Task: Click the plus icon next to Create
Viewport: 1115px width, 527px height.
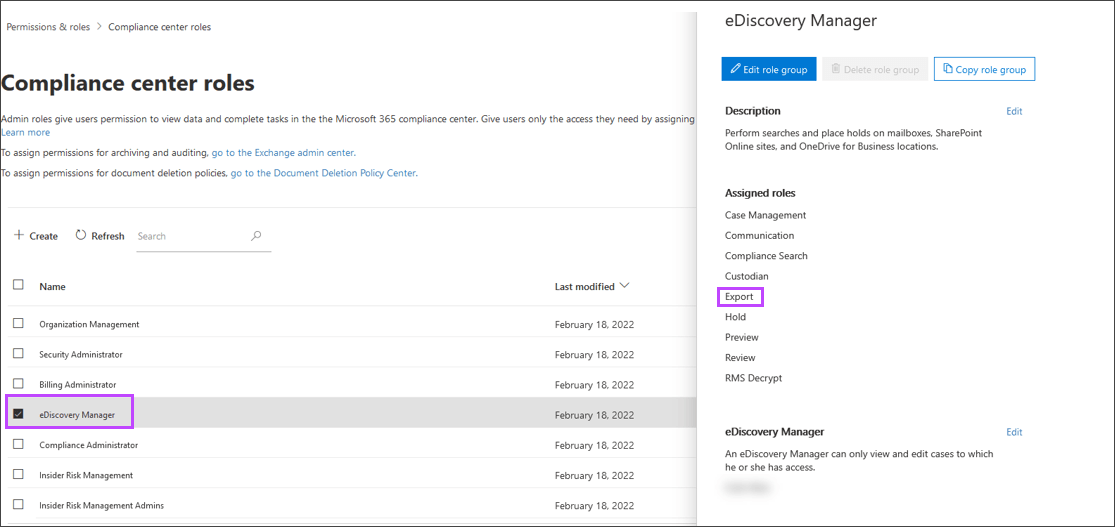Action: click(18, 236)
